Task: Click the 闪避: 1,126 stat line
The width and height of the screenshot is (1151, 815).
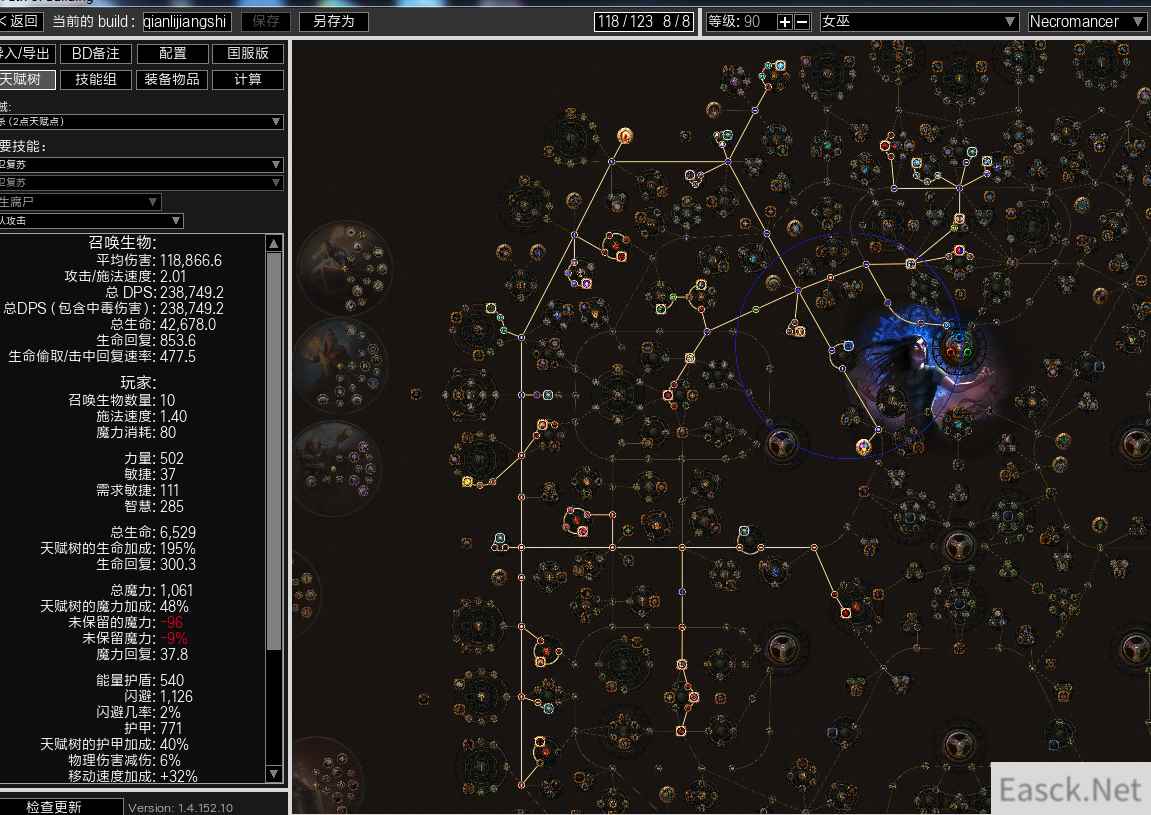Action: point(159,697)
